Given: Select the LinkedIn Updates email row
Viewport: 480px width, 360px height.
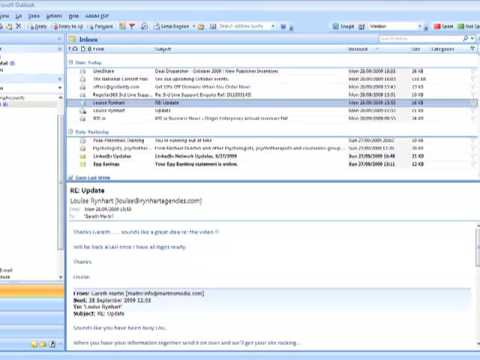Looking at the screenshot, I should click(272, 156).
